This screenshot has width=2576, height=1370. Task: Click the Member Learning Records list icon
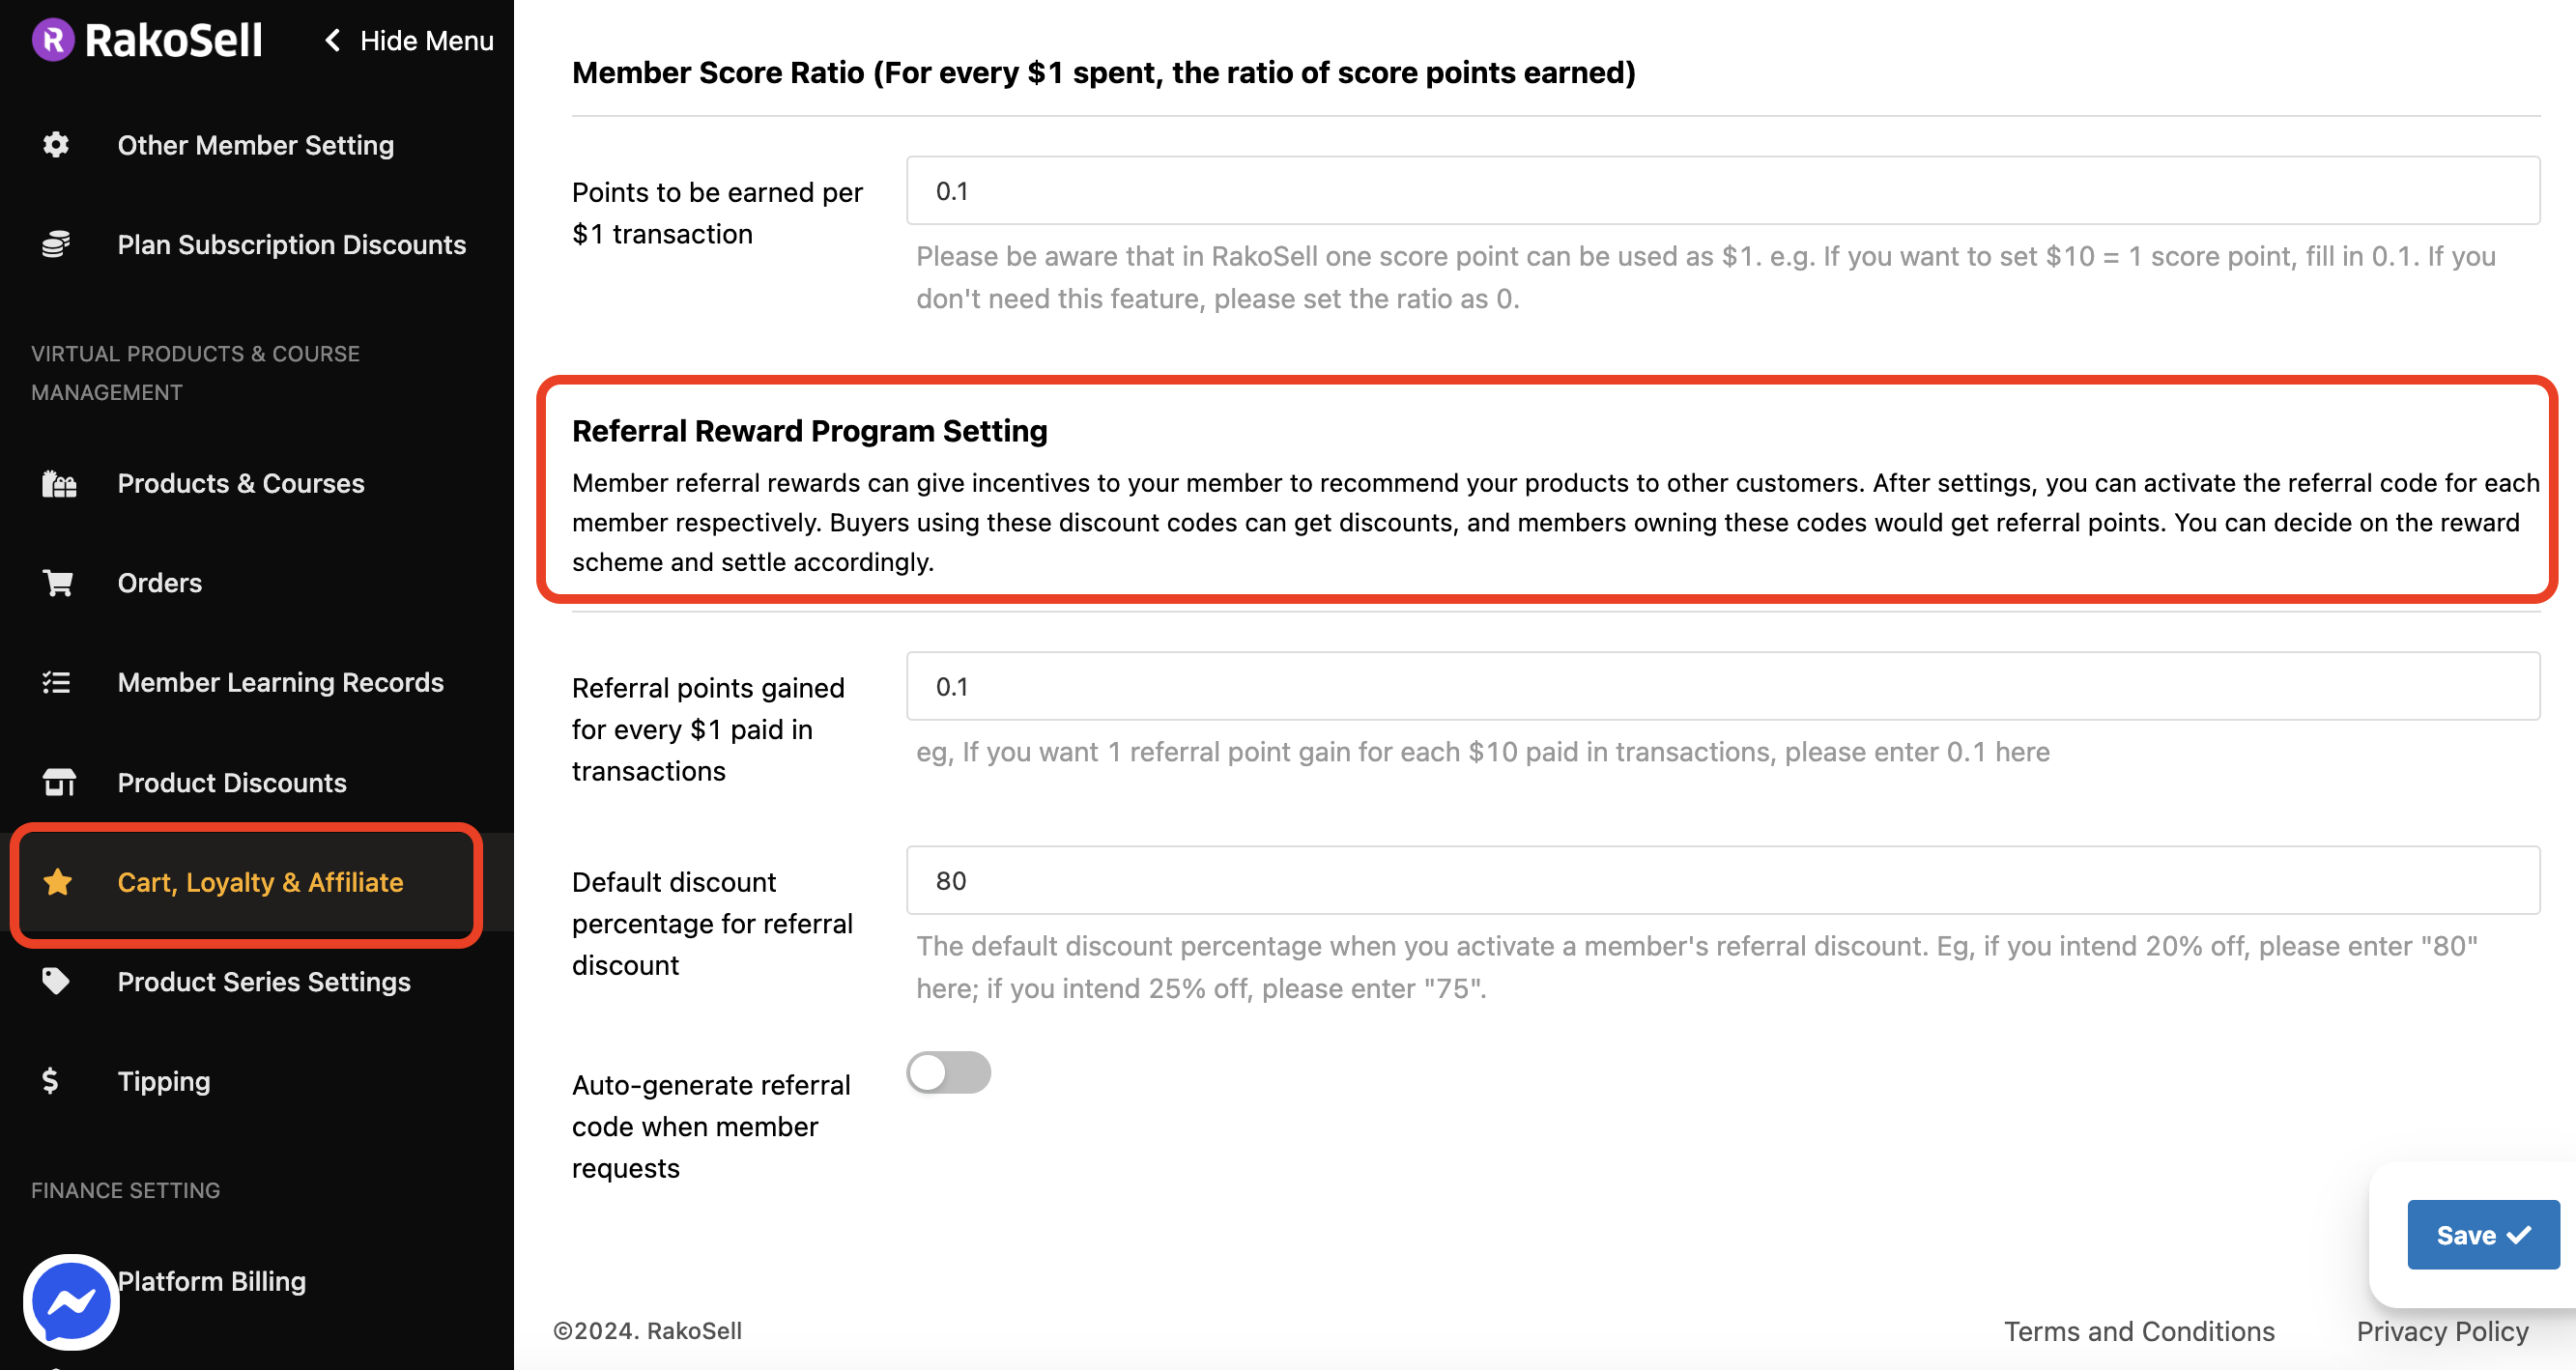click(x=56, y=683)
